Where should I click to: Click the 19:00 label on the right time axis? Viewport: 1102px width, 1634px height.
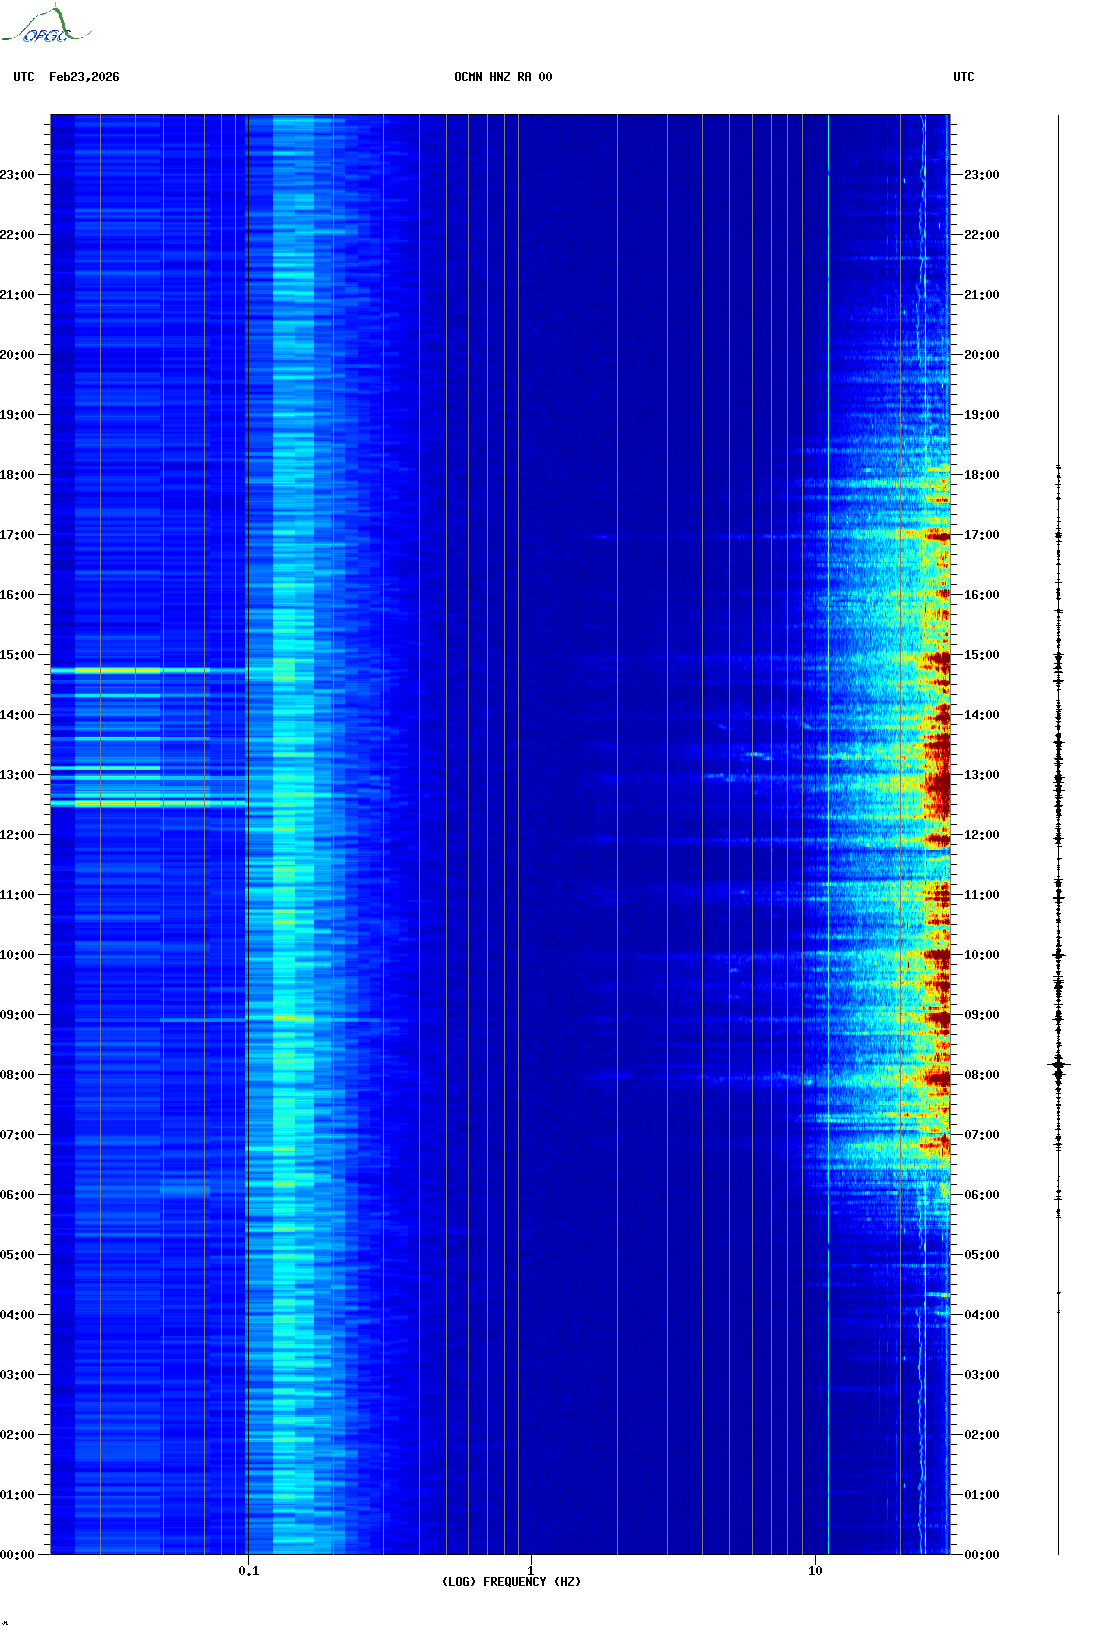pos(981,415)
